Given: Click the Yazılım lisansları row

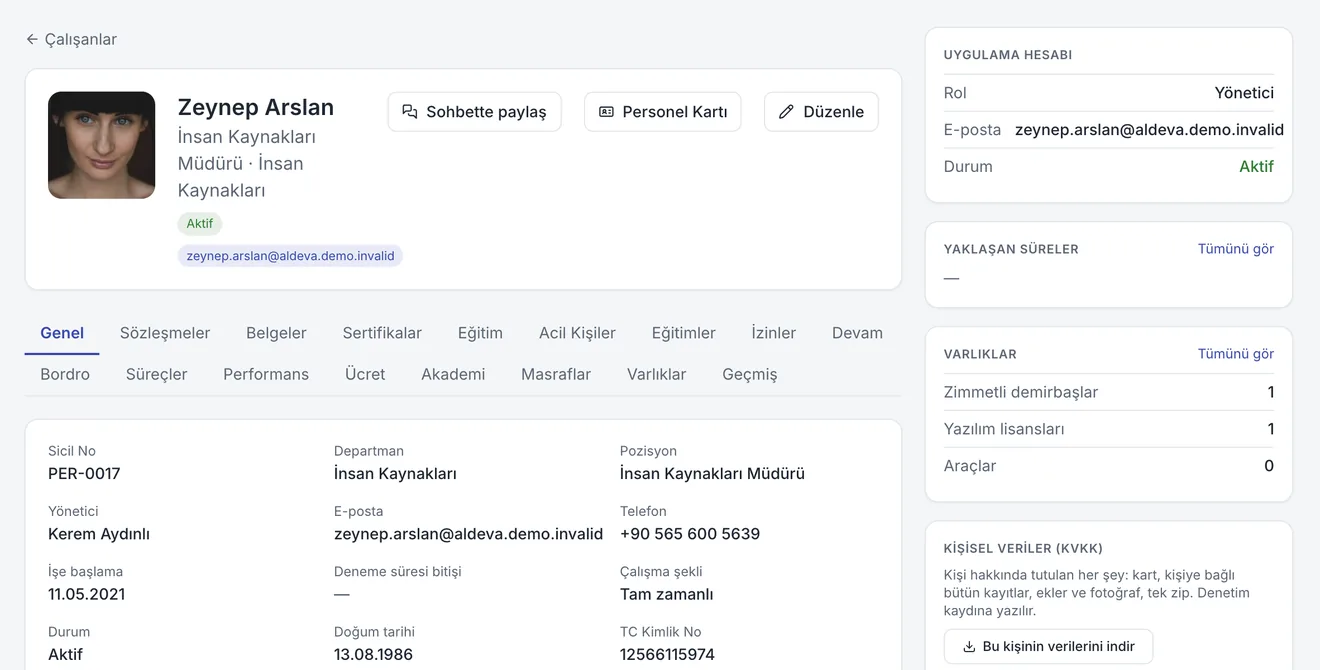Looking at the screenshot, I should (x=1109, y=429).
